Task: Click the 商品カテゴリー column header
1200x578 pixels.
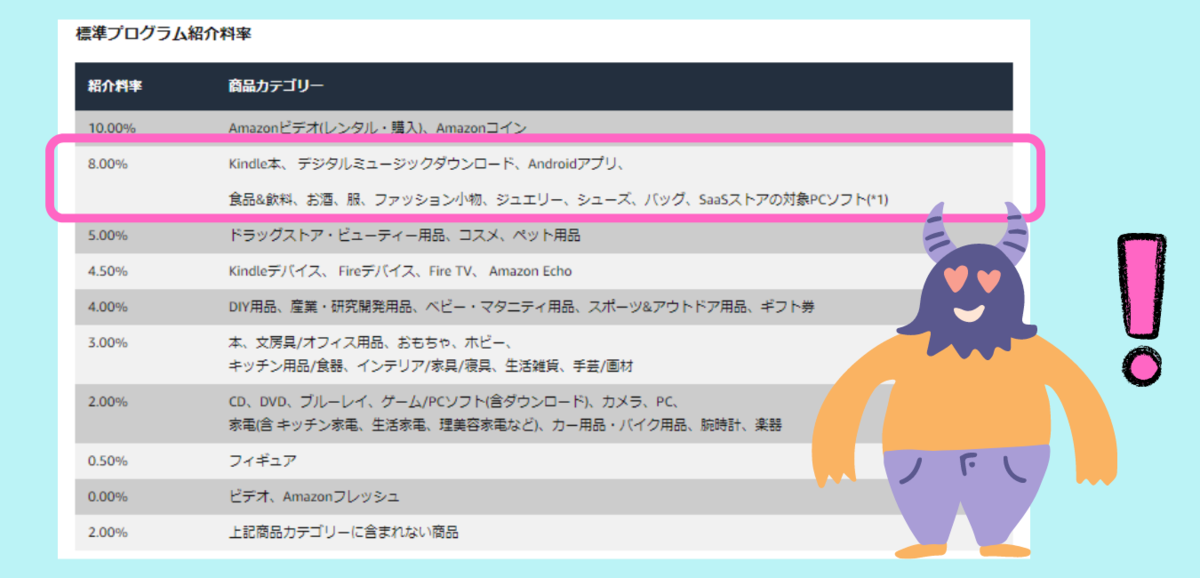Action: click(276, 86)
